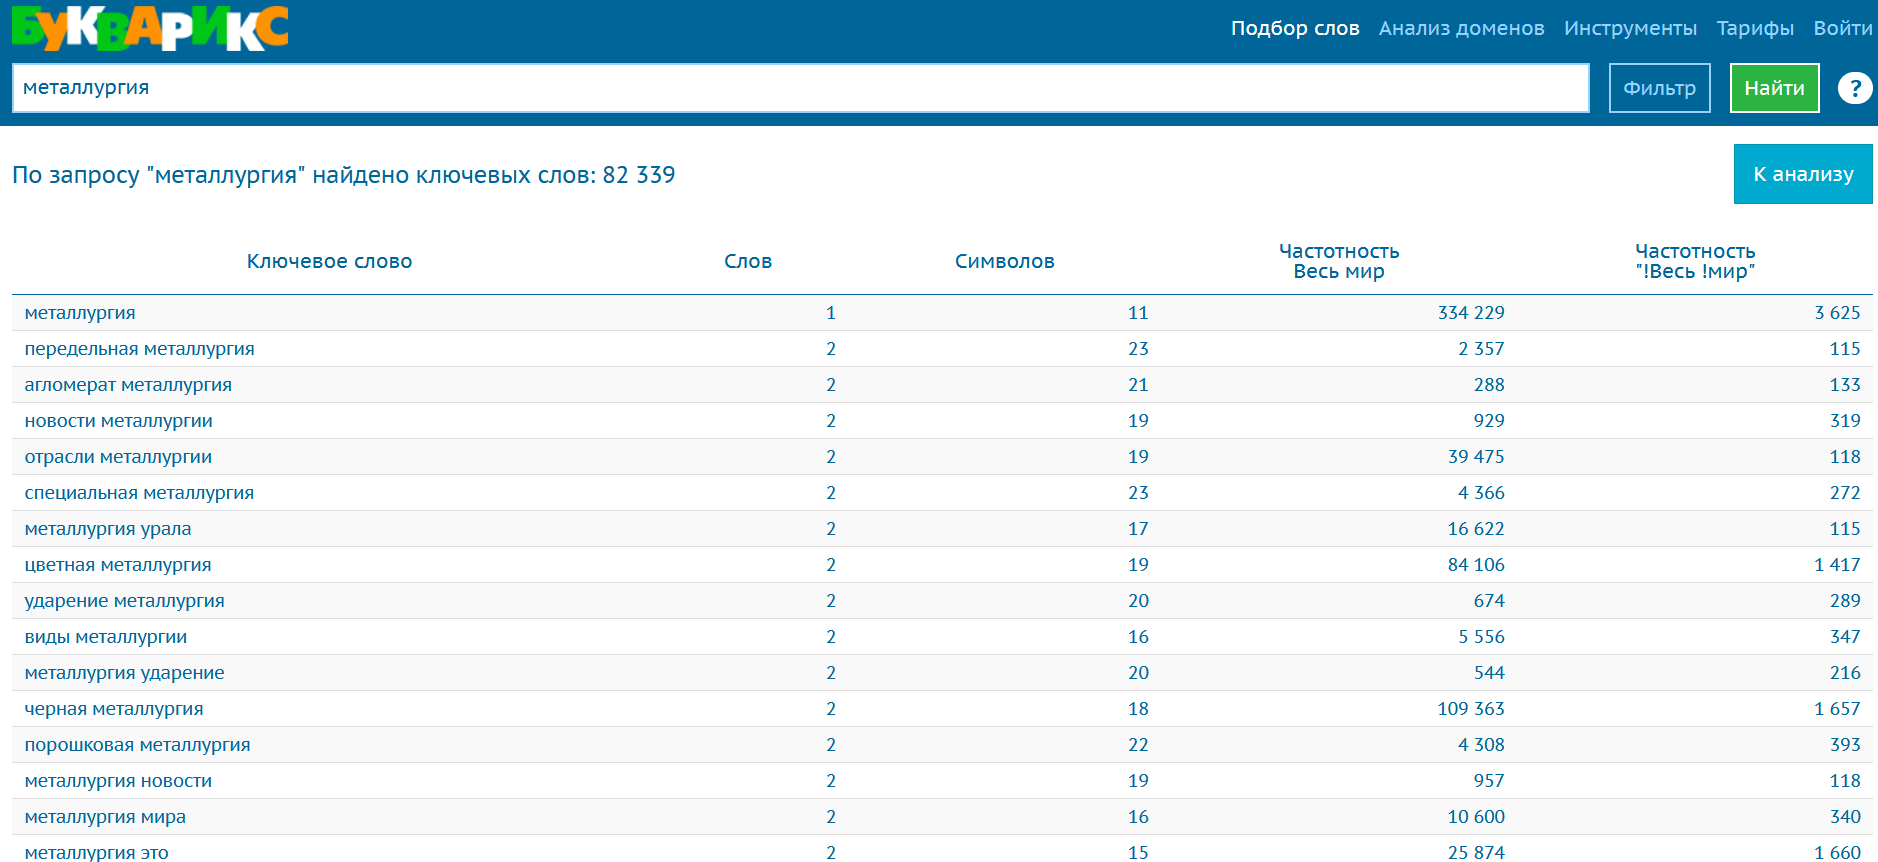Open the Инструменты menu
The image size is (1878, 862).
(x=1630, y=28)
